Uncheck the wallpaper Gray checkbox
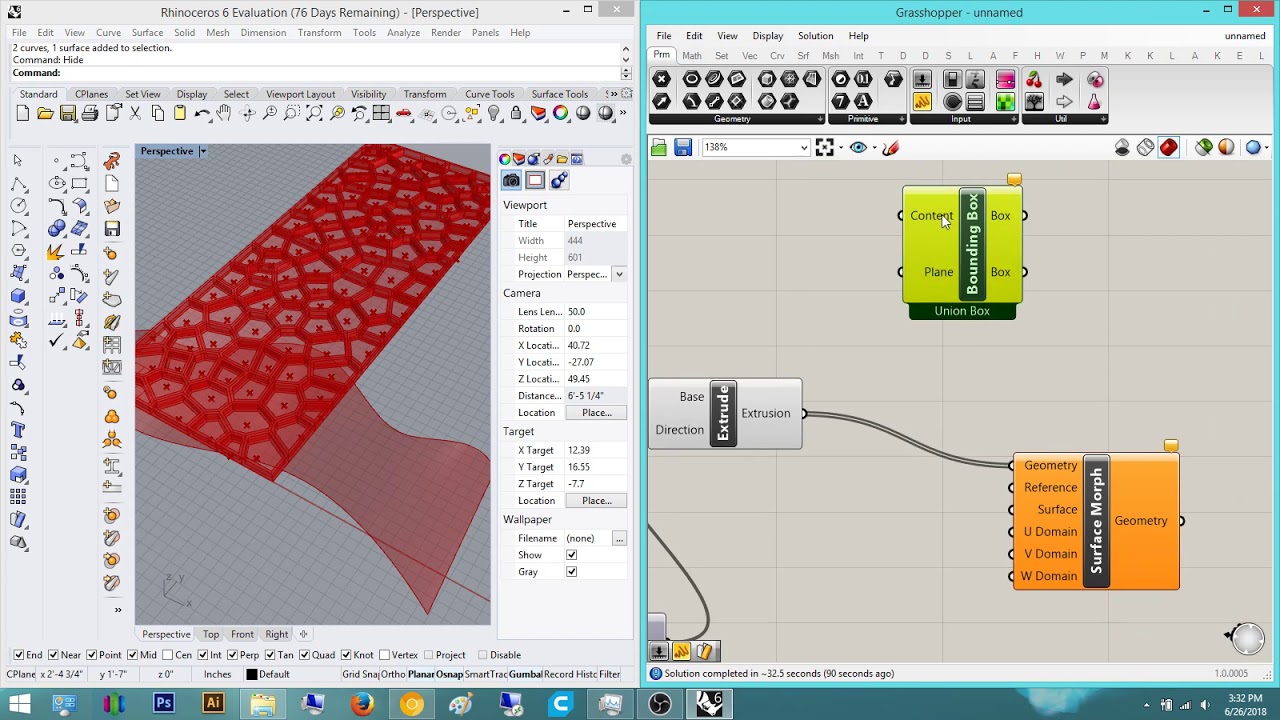Image resolution: width=1280 pixels, height=720 pixels. point(571,572)
